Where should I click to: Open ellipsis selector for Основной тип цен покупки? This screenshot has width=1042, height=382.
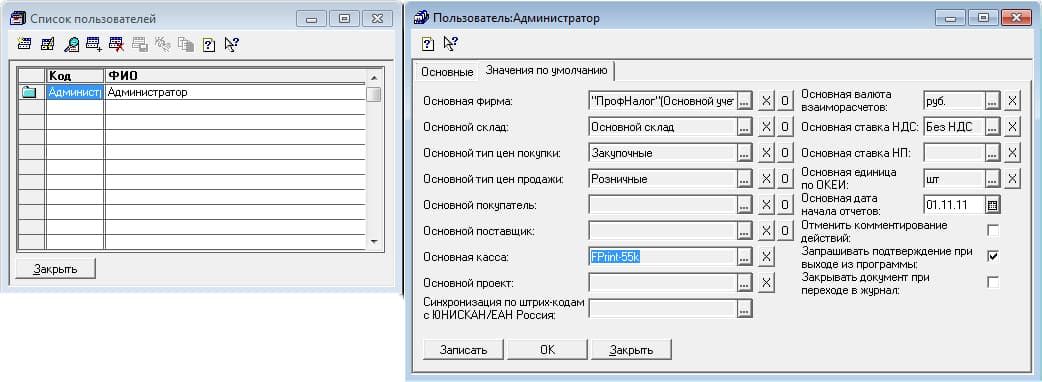pyautogui.click(x=744, y=153)
